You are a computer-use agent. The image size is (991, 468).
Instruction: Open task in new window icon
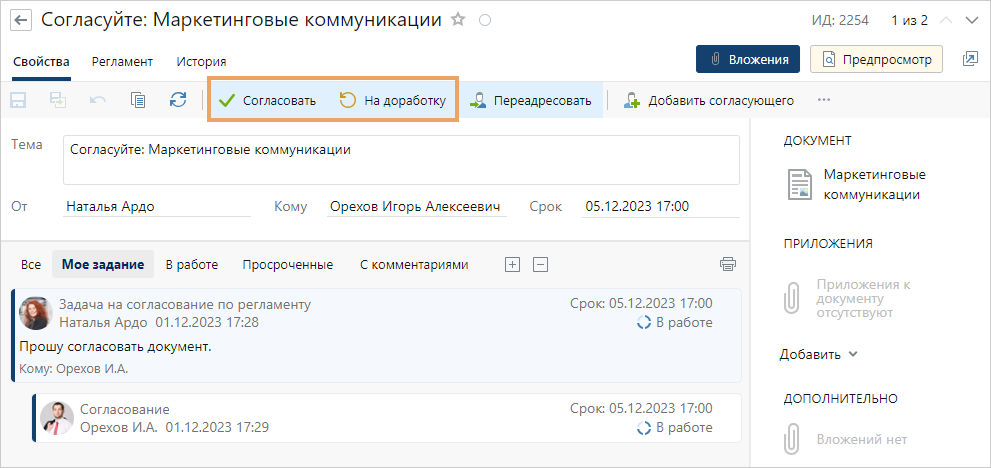(969, 60)
